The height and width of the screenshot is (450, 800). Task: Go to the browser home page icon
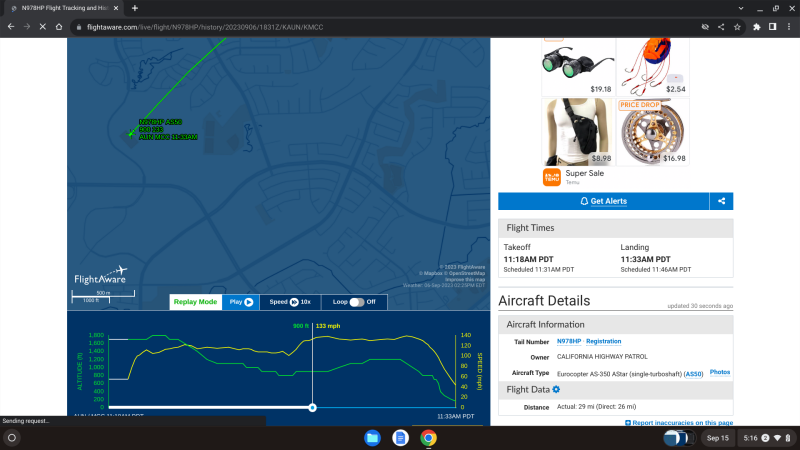coord(59,27)
